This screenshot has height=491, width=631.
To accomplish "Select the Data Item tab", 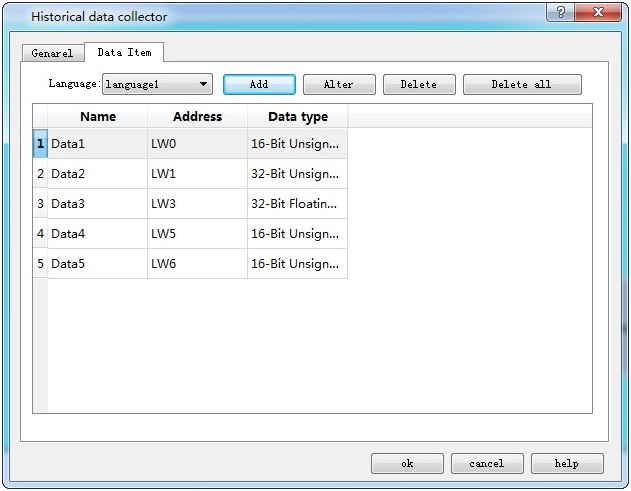I will (x=124, y=52).
